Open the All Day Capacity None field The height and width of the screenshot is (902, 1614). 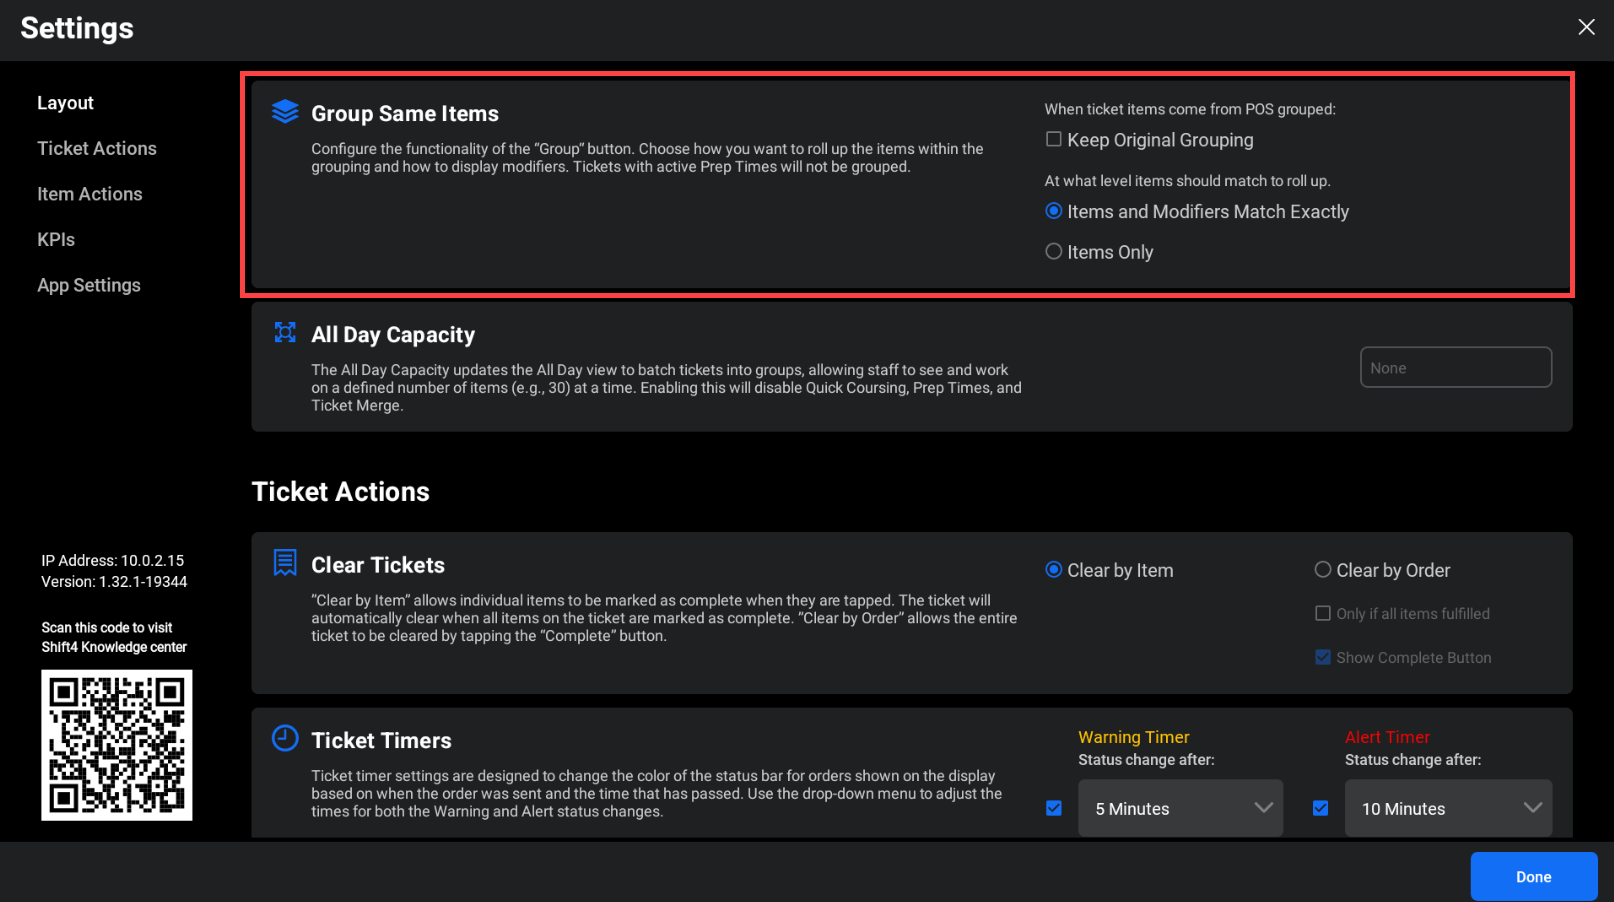click(1455, 367)
